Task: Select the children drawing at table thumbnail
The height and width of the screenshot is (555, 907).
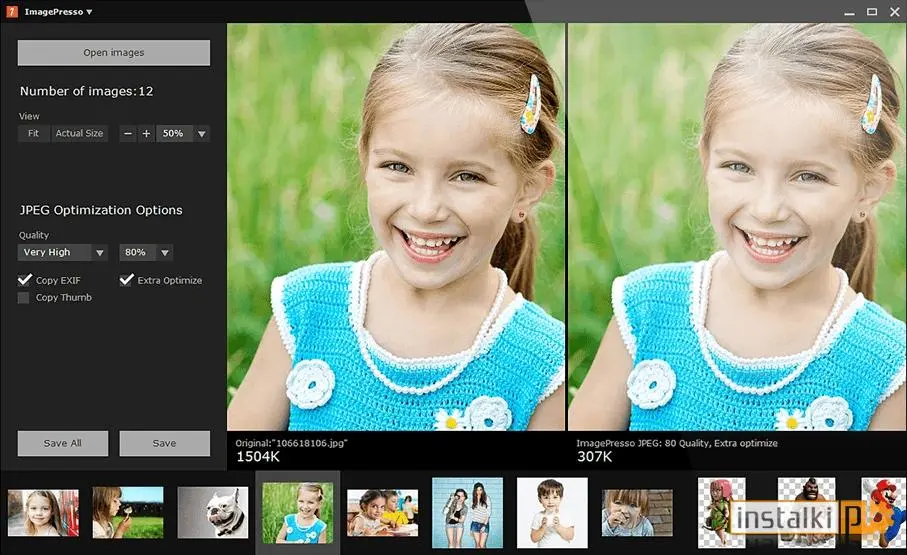Action: (x=382, y=513)
